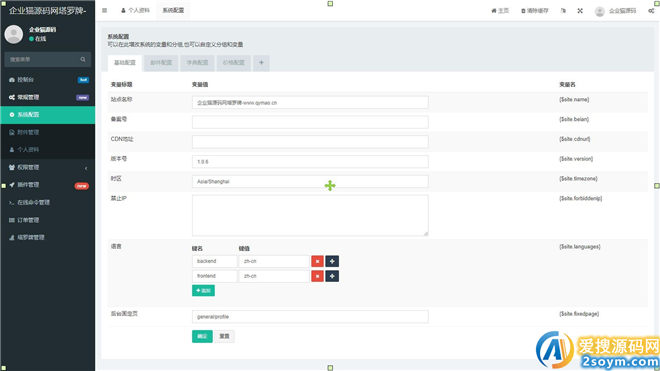The image size is (660, 371).
Task: Open 控制台 dashboard in the sidebar
Action: pos(48,80)
